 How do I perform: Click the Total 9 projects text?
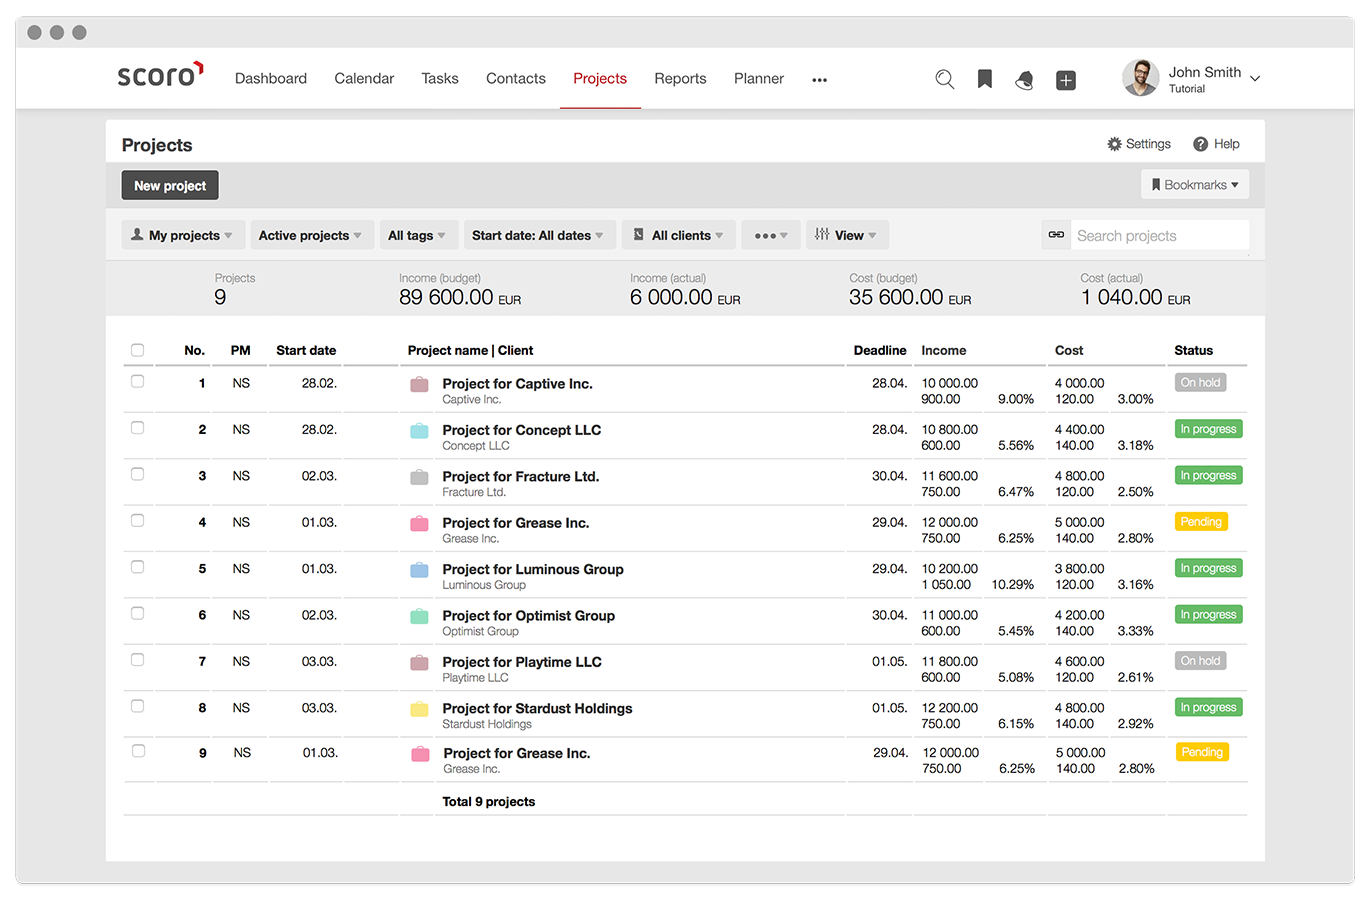[489, 802]
